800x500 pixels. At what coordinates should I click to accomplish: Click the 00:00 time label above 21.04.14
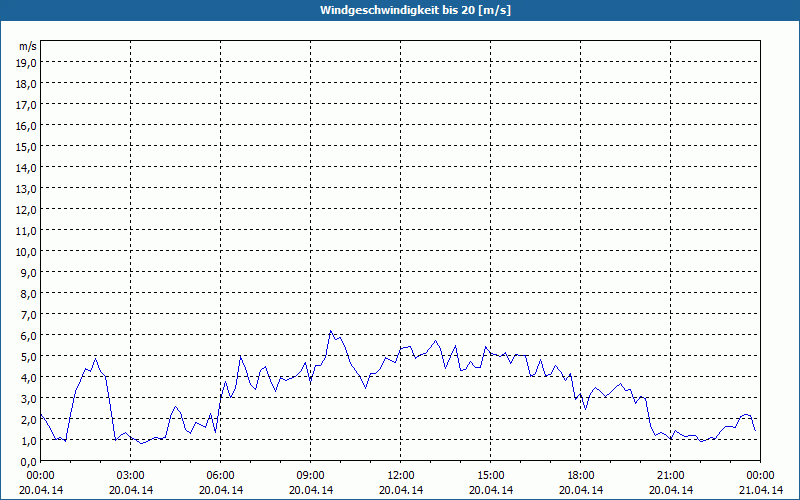click(761, 476)
